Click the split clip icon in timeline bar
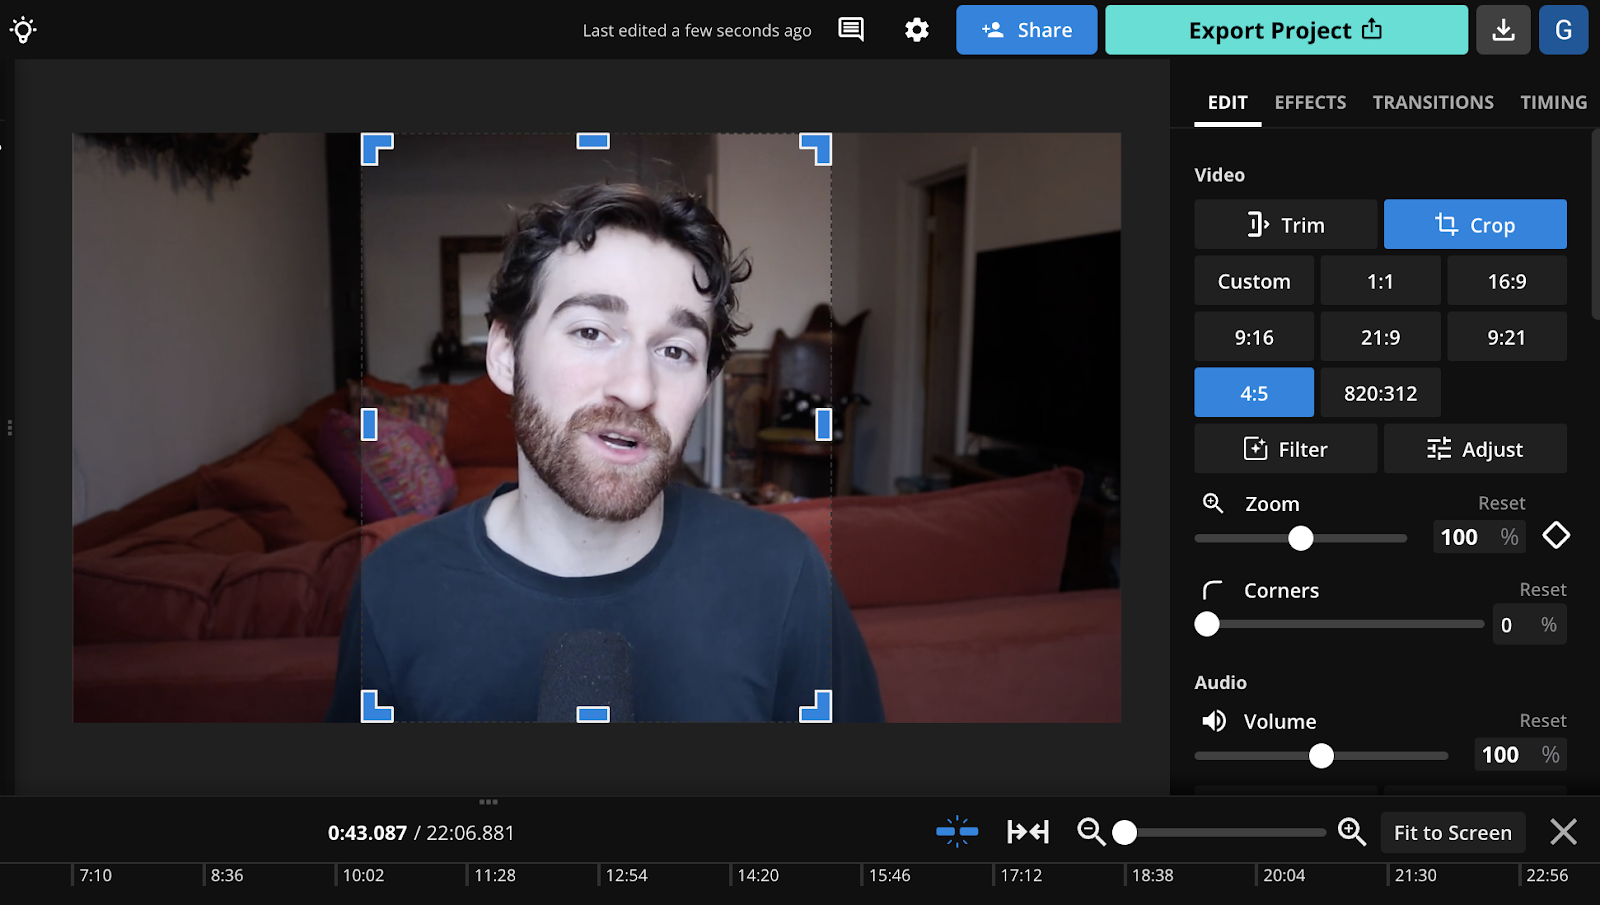The image size is (1600, 905). click(x=957, y=832)
